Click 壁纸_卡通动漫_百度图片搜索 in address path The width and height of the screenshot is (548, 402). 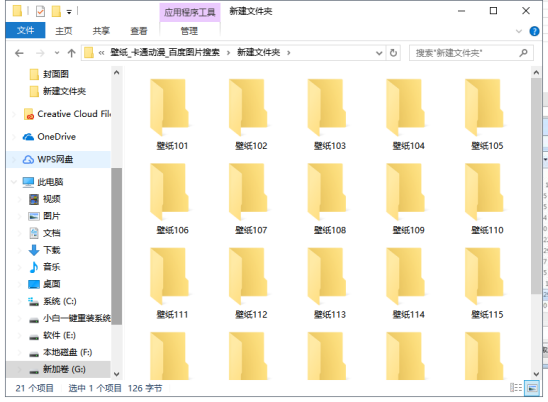point(165,52)
